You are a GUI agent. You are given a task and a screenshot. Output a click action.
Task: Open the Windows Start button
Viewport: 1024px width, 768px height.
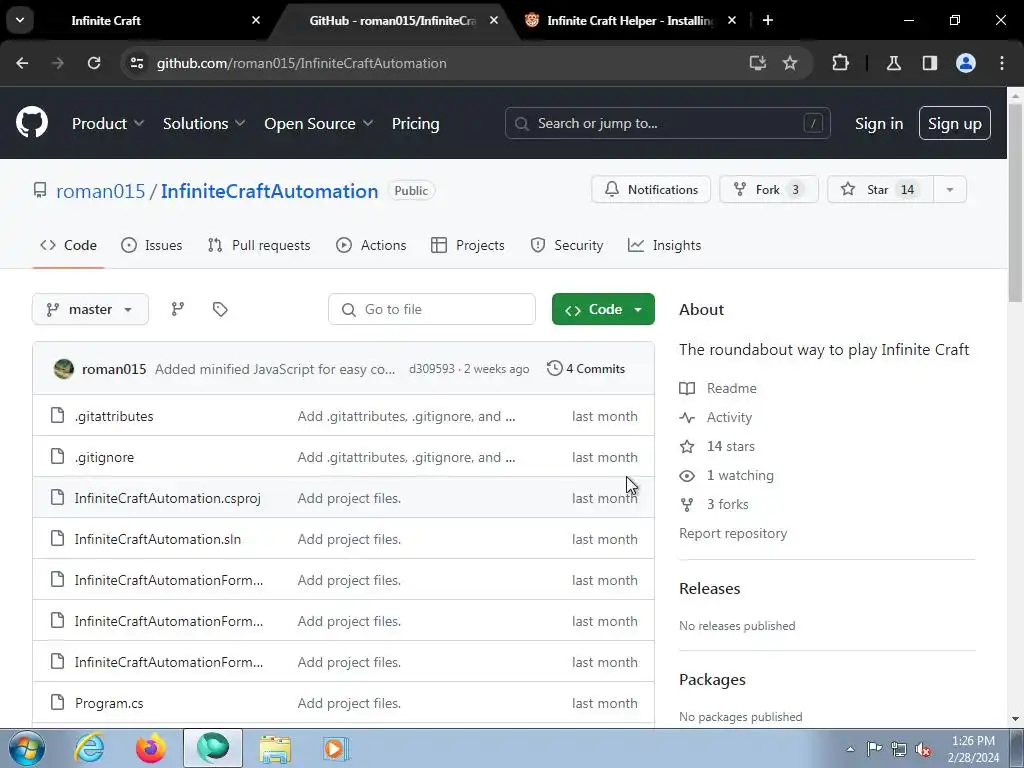27,748
